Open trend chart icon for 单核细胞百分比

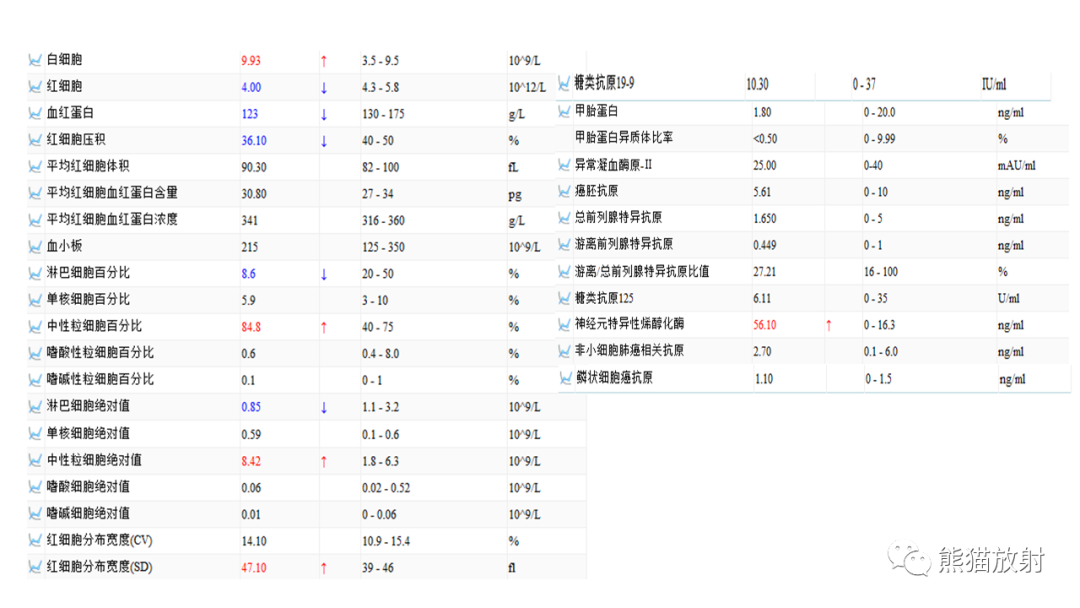(34, 300)
